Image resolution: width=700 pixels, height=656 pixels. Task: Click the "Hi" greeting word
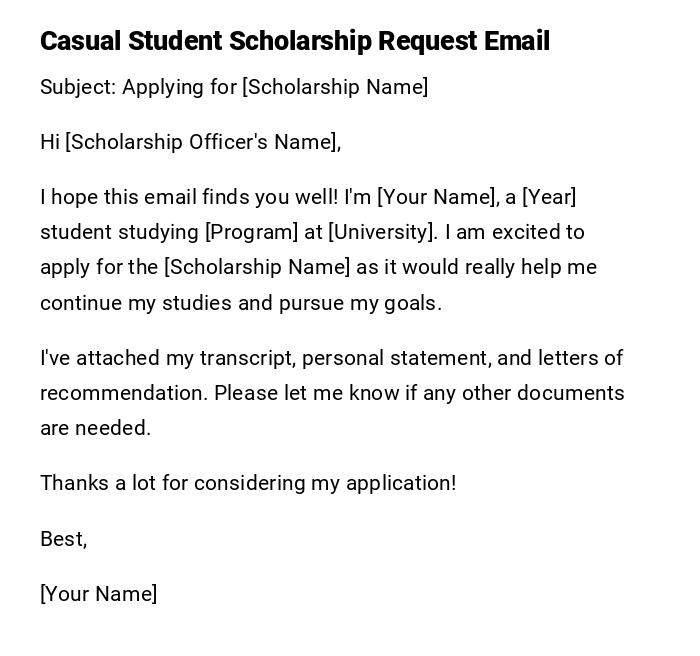[x=50, y=142]
